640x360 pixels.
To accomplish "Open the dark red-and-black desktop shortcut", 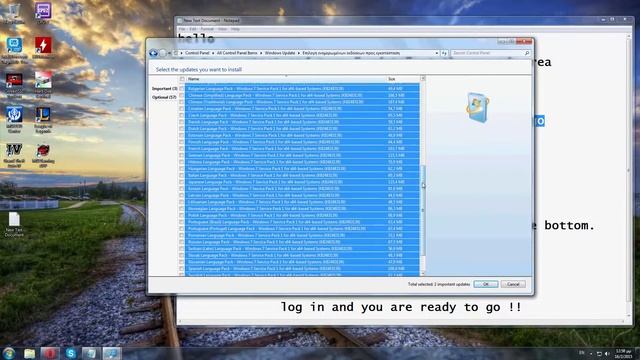I will coord(14,85).
